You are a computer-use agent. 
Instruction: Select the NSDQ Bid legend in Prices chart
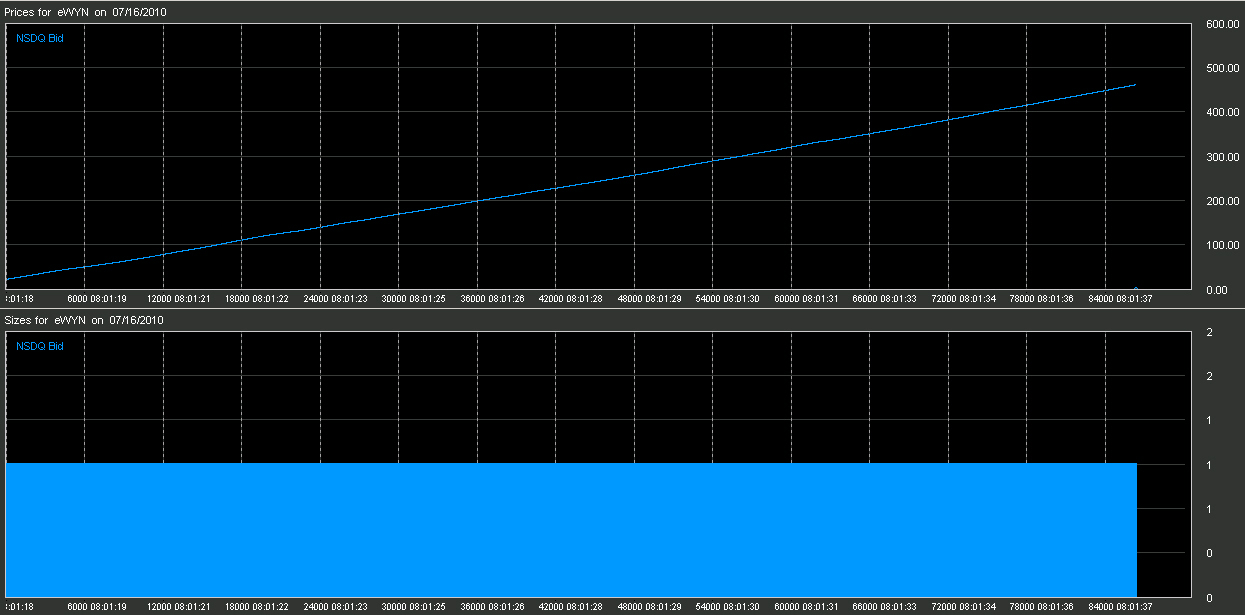point(40,37)
